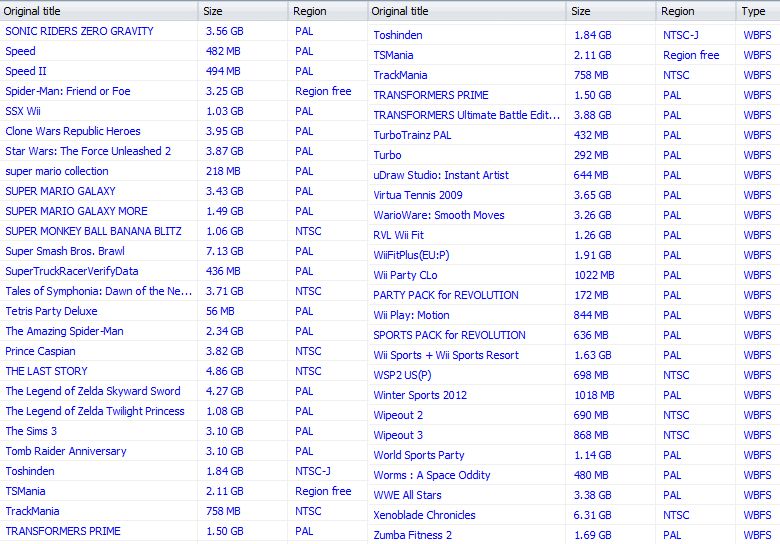Screen dimensions: 780x544
Task: Click the 3.56 GB size cell
Action: [x=224, y=31]
